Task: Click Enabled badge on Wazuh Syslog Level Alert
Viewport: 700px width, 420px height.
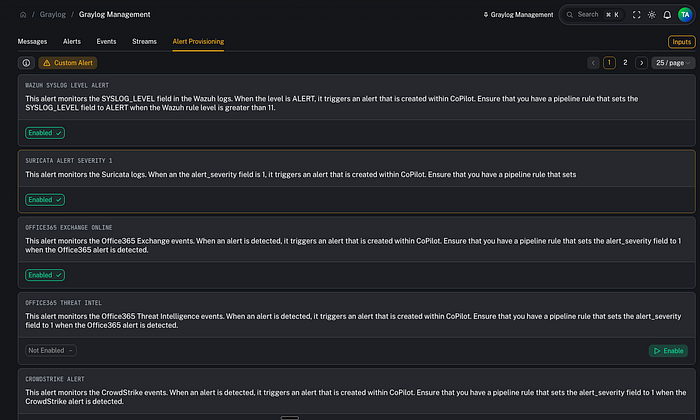Action: click(45, 133)
